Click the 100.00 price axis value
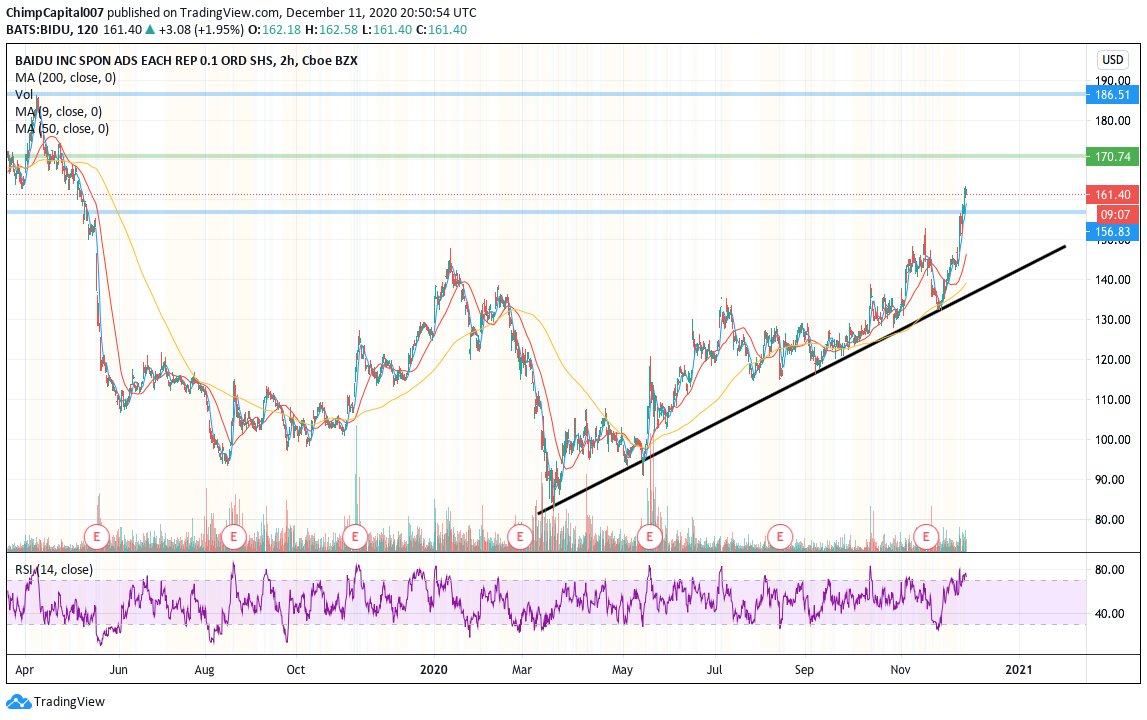 click(x=1113, y=439)
